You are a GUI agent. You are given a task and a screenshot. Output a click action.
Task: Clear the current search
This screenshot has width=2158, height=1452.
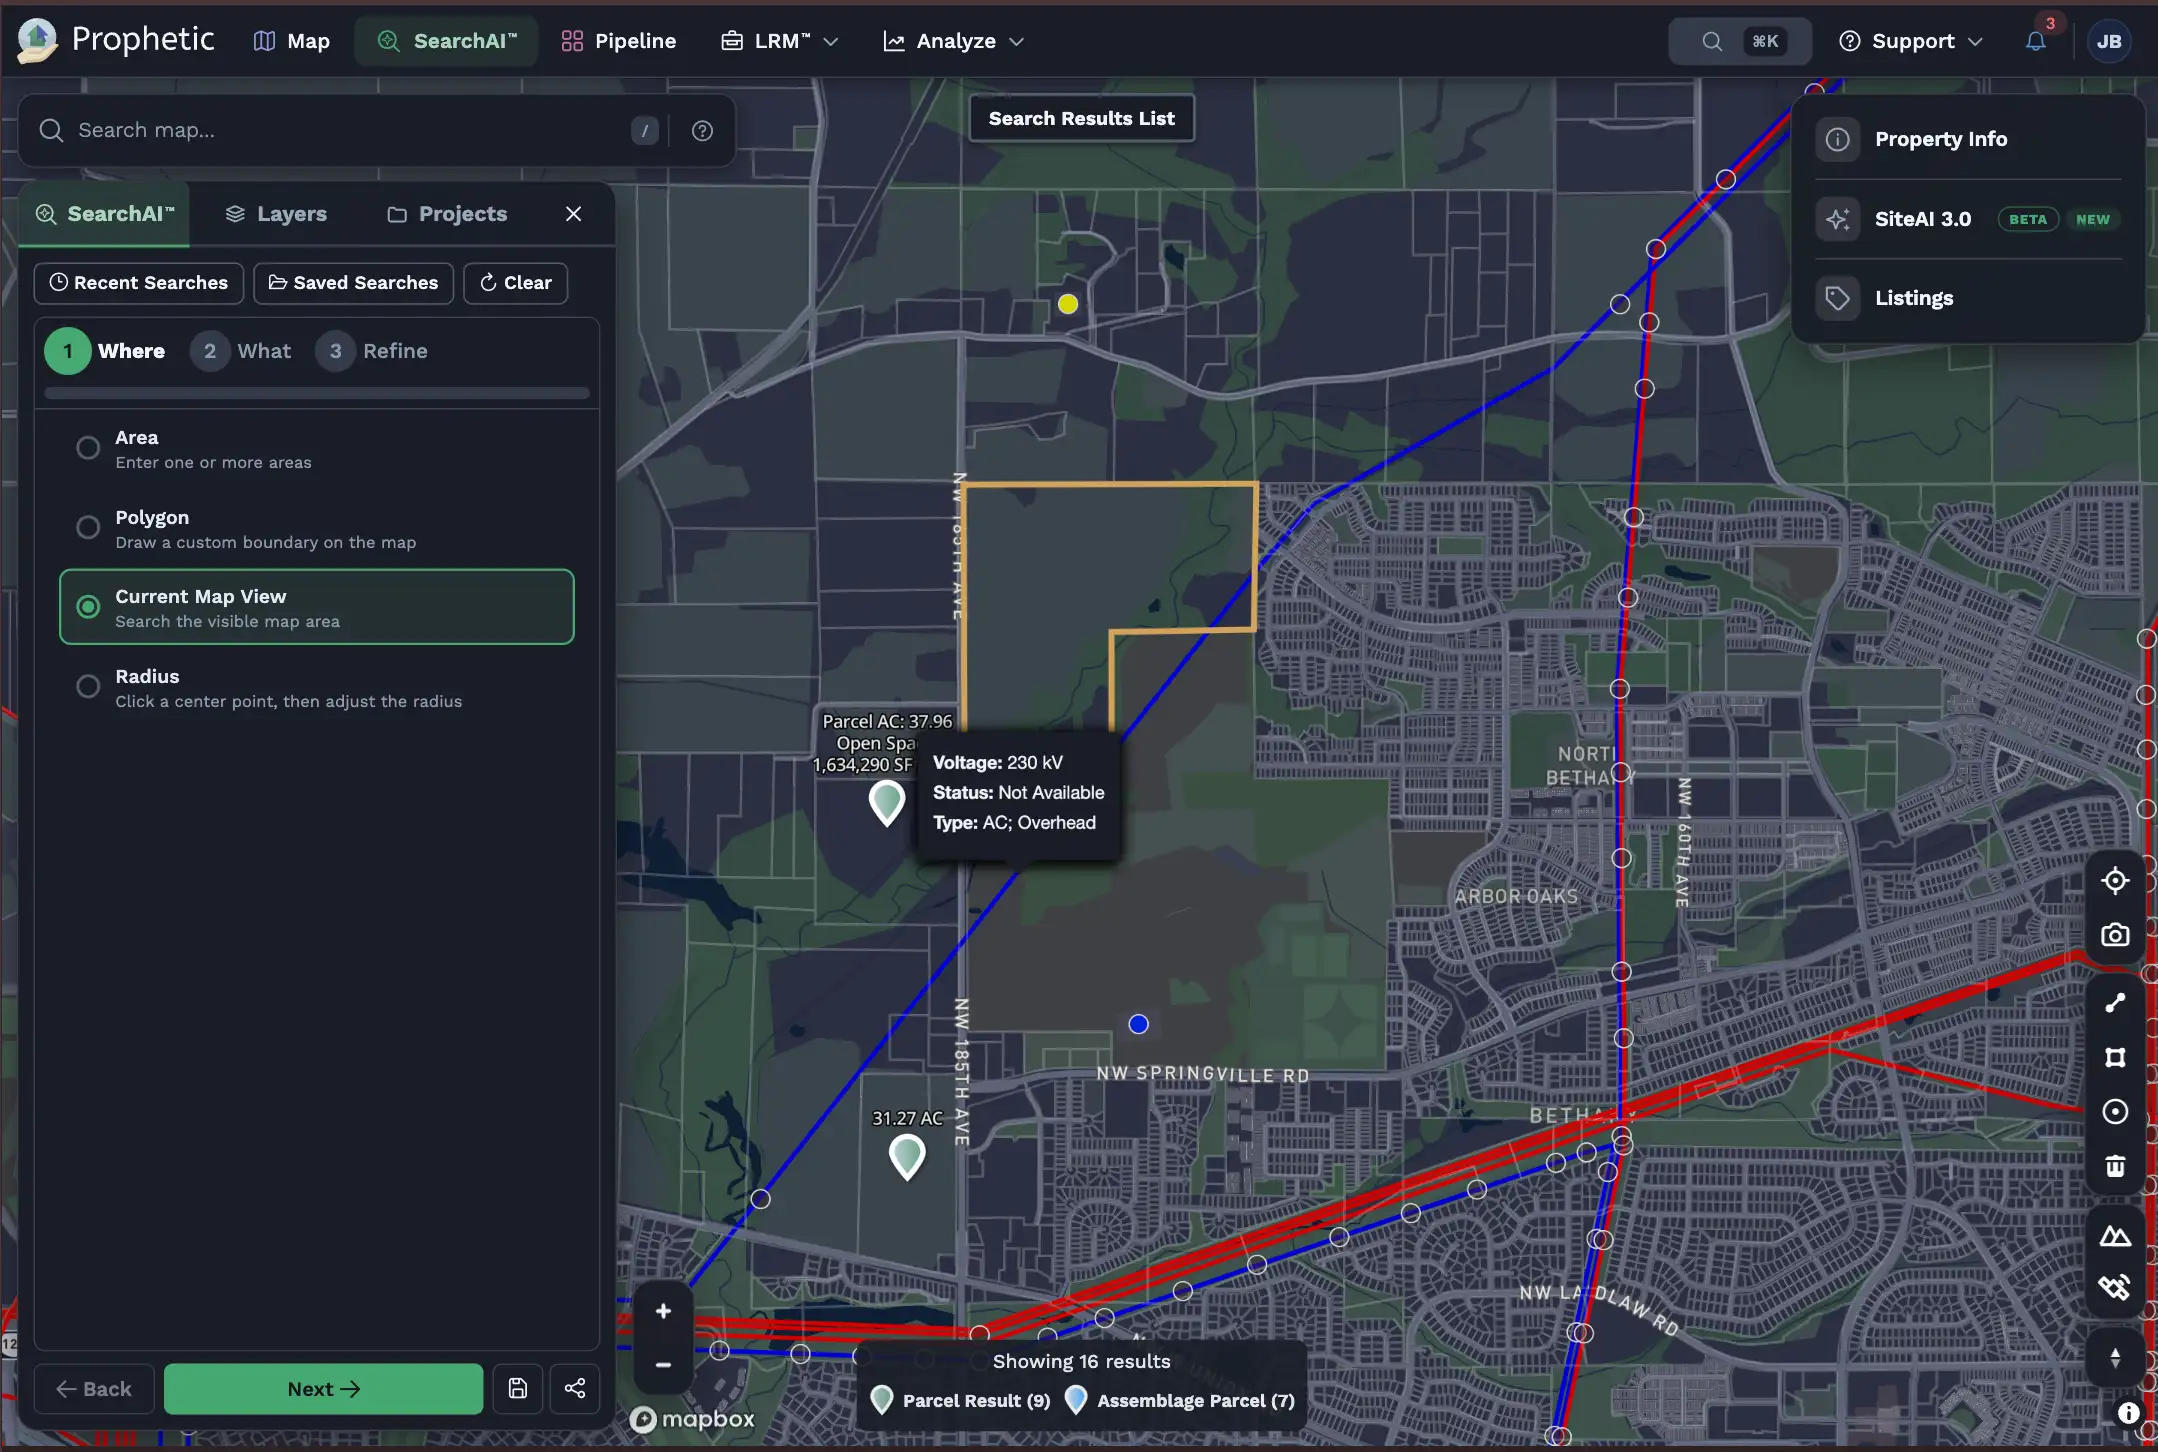tap(515, 283)
